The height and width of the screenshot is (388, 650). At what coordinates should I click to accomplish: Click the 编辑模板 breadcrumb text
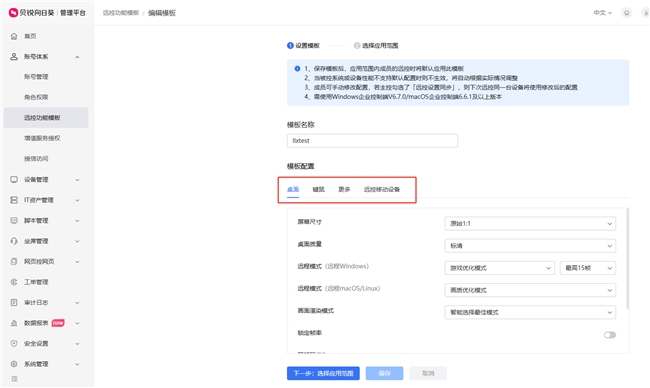162,13
